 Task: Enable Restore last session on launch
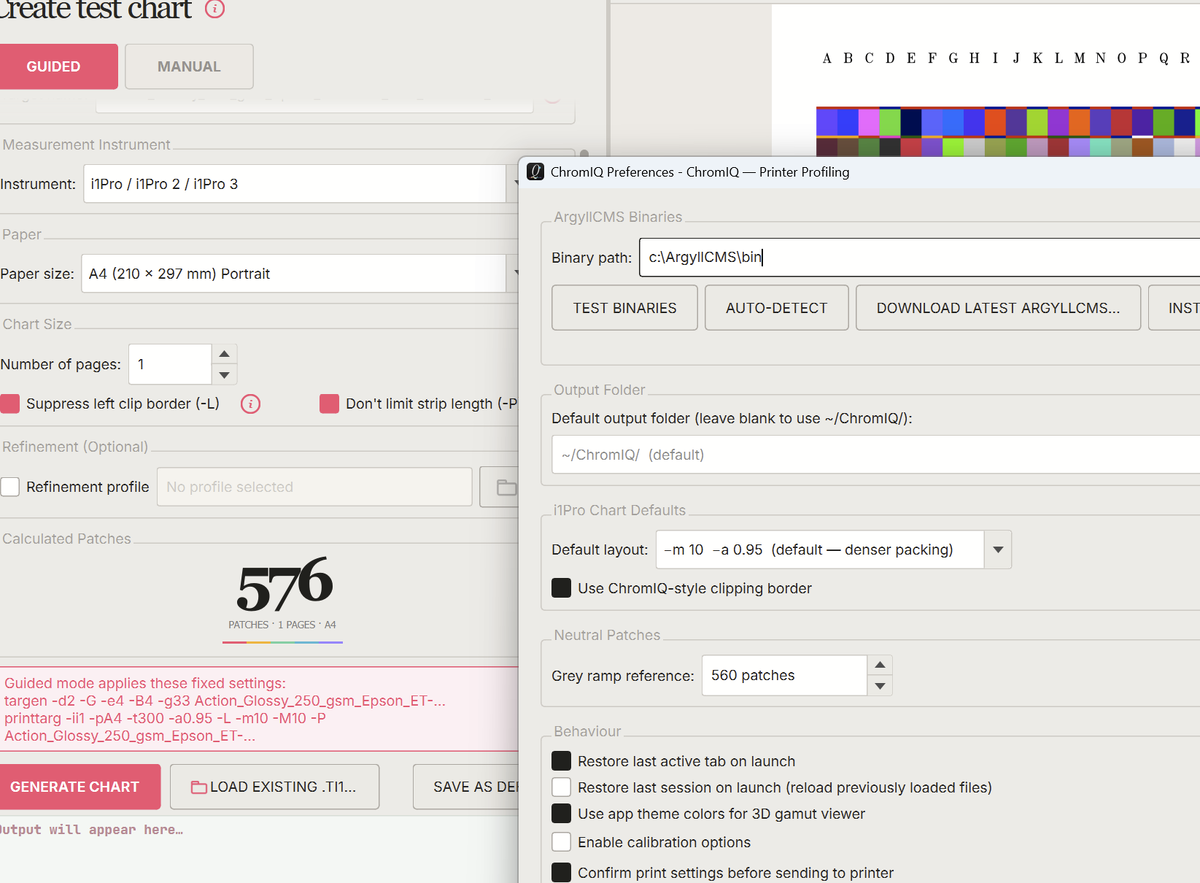[562, 787]
